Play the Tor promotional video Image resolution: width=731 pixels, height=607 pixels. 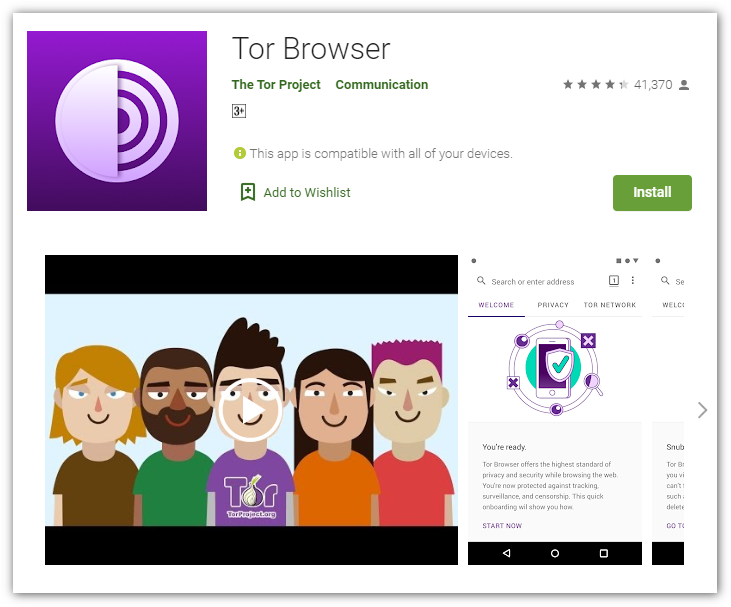(x=250, y=410)
